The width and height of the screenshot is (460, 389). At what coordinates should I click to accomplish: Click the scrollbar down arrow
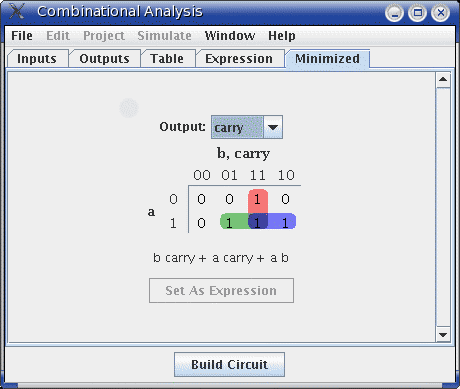point(443,334)
